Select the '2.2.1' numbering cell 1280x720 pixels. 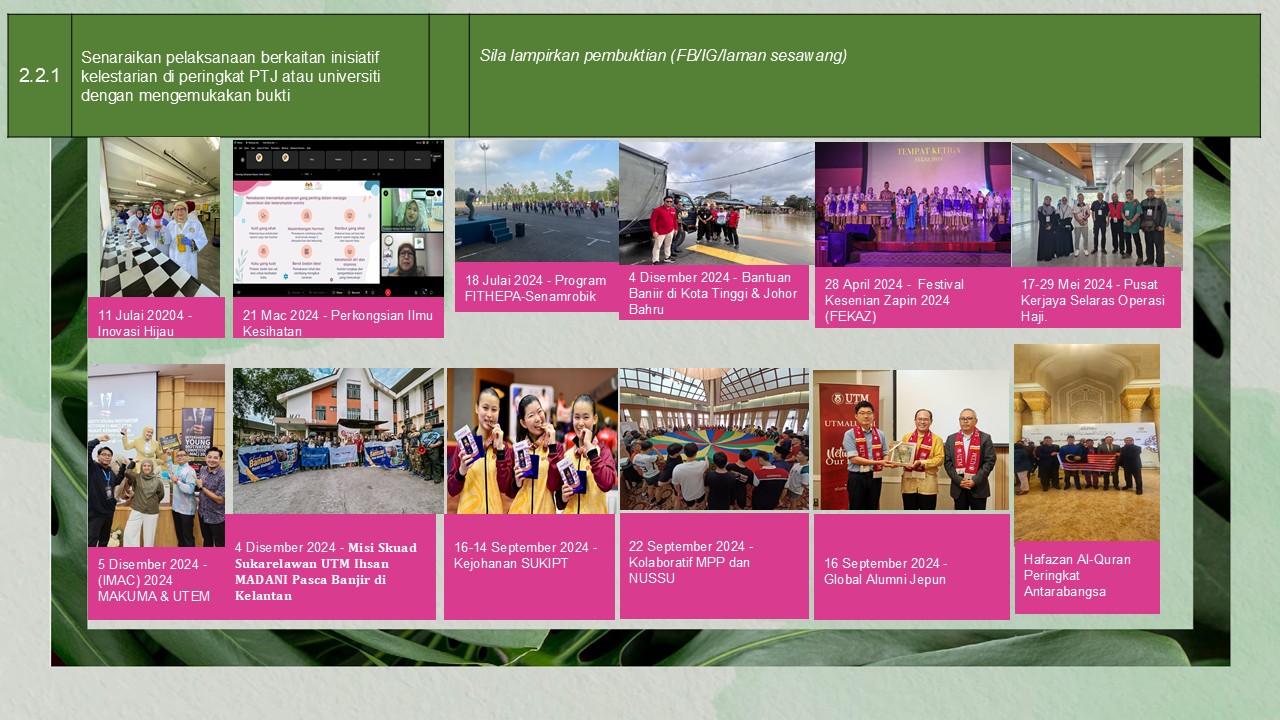(39, 76)
